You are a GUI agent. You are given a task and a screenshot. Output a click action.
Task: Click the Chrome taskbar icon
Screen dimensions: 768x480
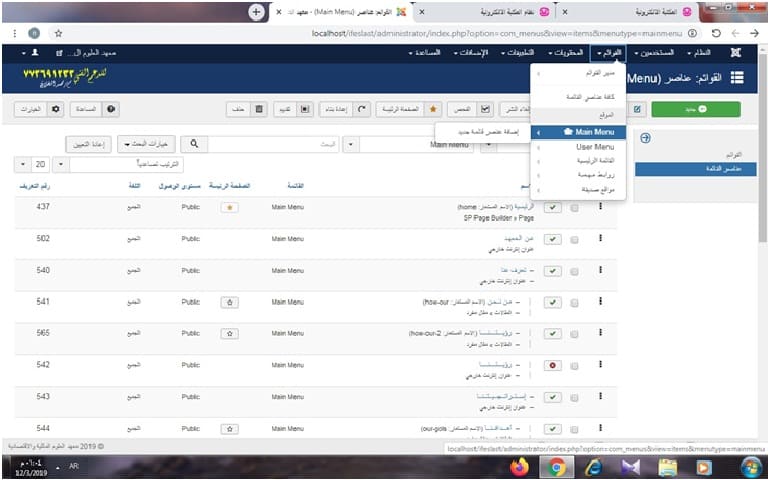tap(556, 467)
